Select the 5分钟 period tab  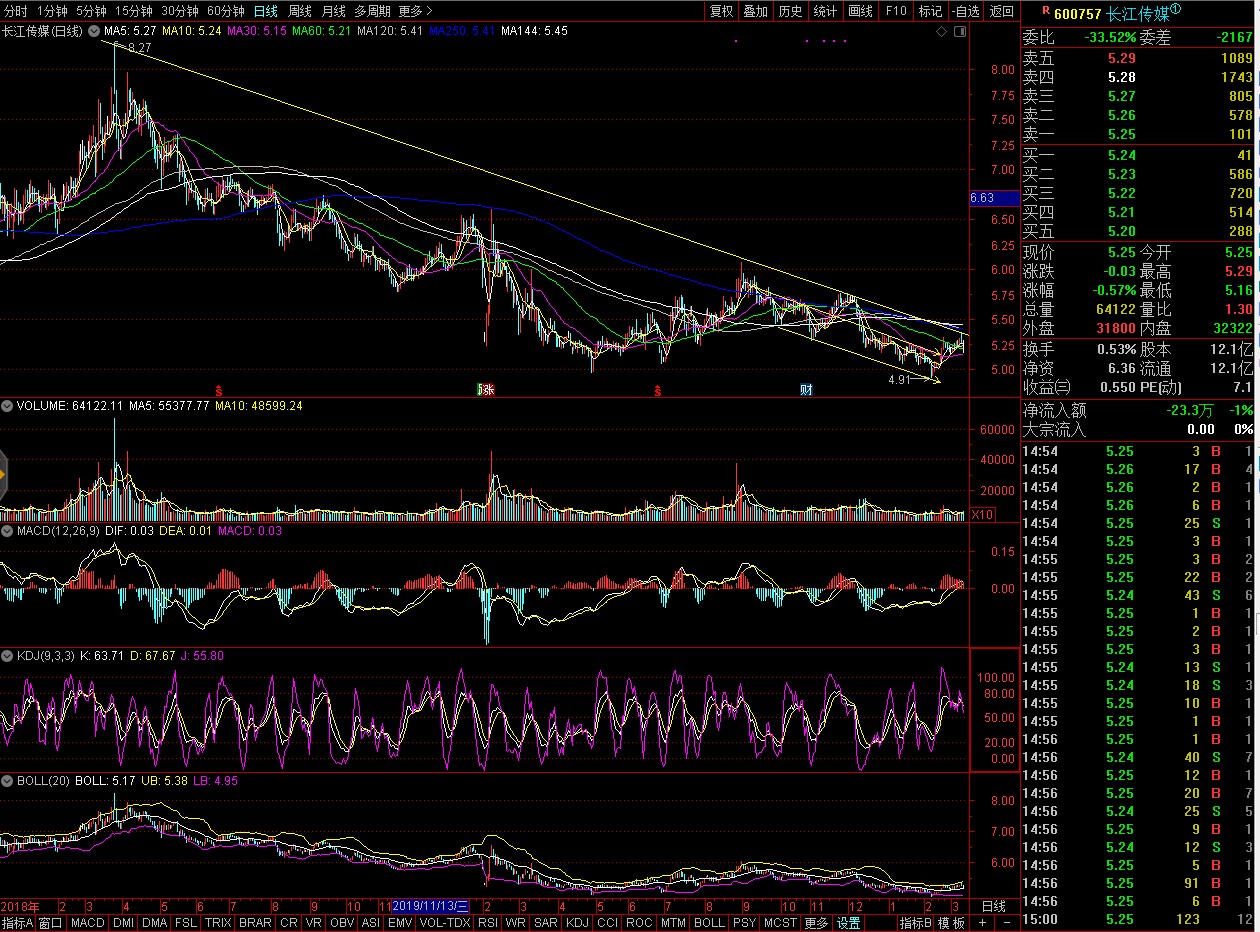[91, 11]
